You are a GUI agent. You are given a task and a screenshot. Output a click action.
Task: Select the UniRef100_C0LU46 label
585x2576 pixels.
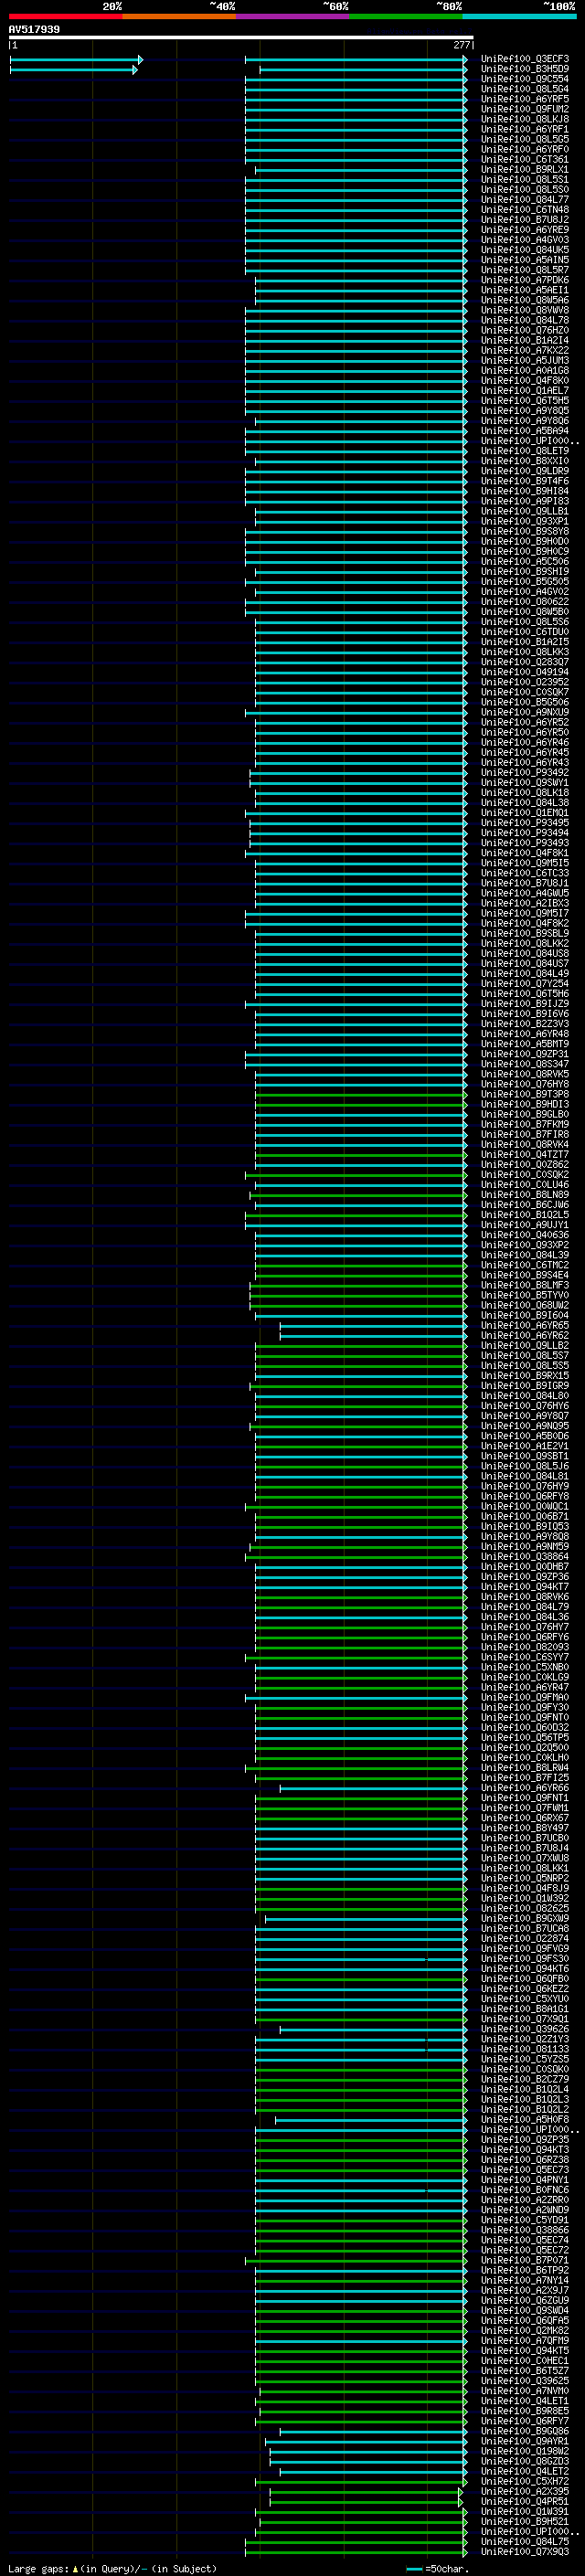(x=525, y=1184)
